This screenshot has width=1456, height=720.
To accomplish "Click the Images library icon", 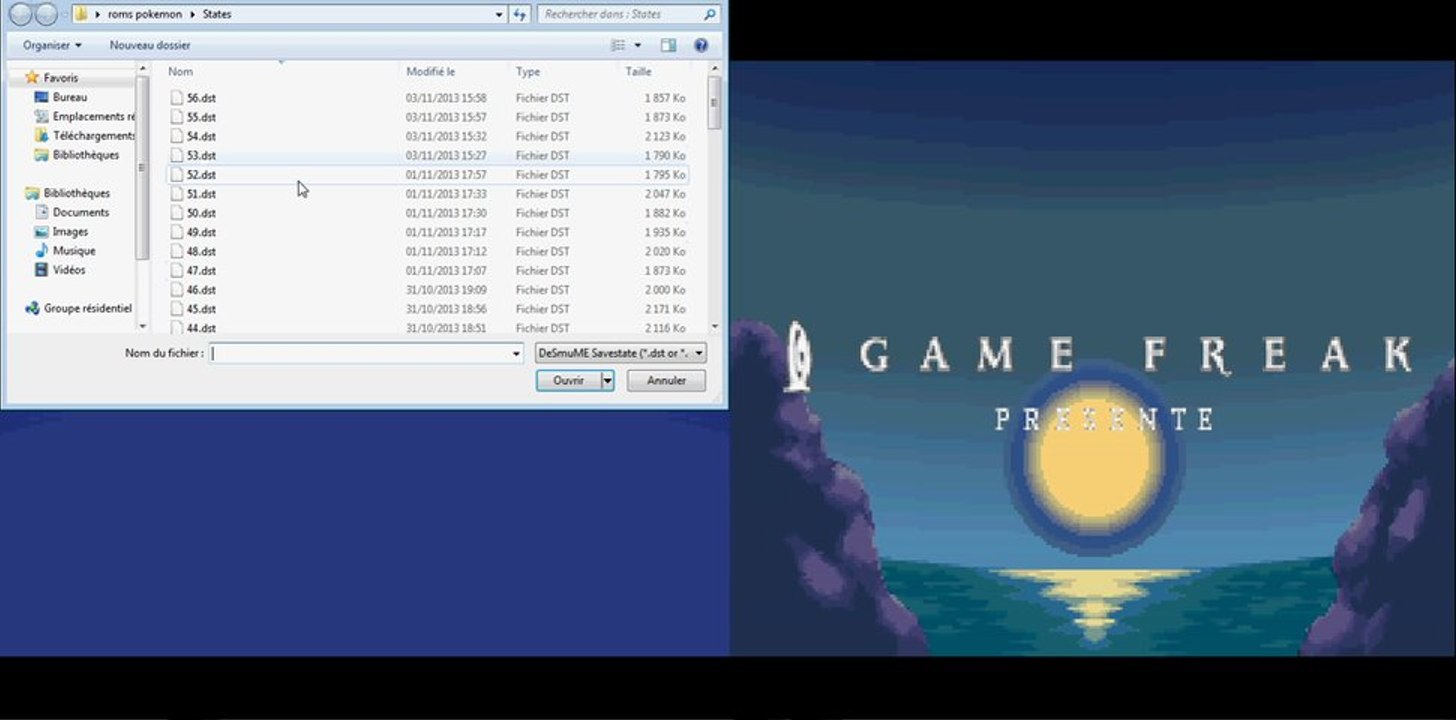I will point(42,231).
